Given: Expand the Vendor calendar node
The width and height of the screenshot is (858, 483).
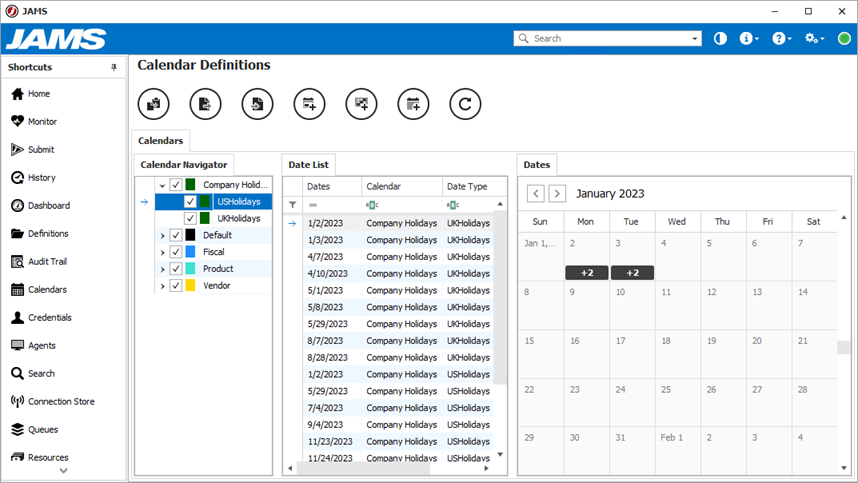Looking at the screenshot, I should pos(162,286).
